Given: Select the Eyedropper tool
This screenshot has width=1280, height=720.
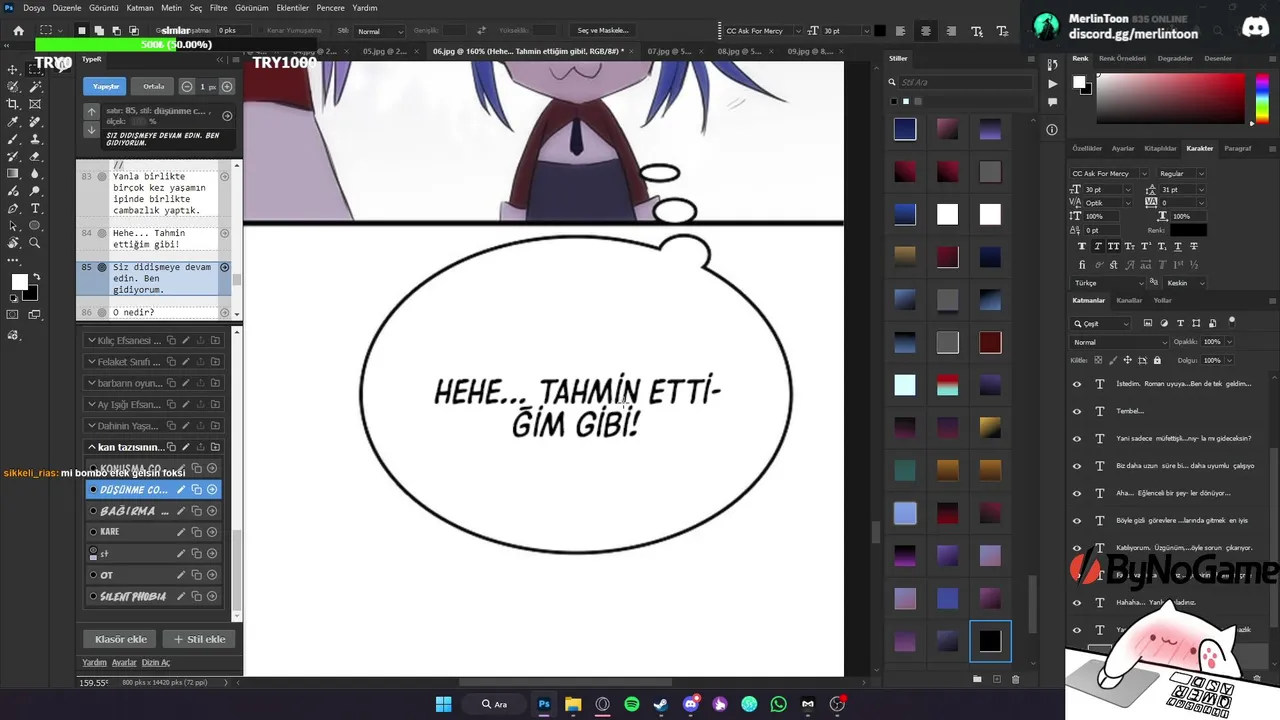Looking at the screenshot, I should click(13, 122).
